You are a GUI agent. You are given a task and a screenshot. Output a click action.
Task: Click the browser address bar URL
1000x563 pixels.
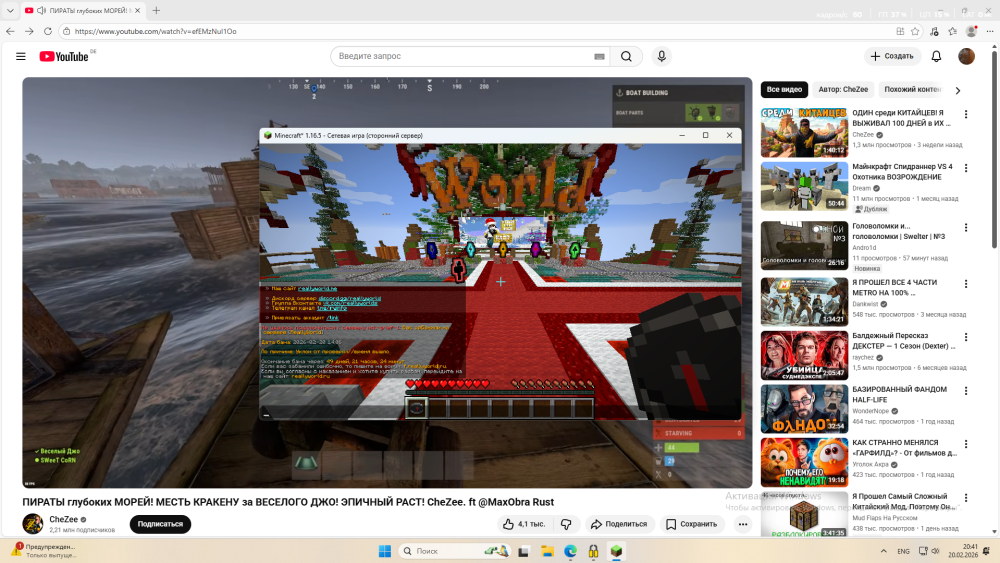pyautogui.click(x=156, y=31)
